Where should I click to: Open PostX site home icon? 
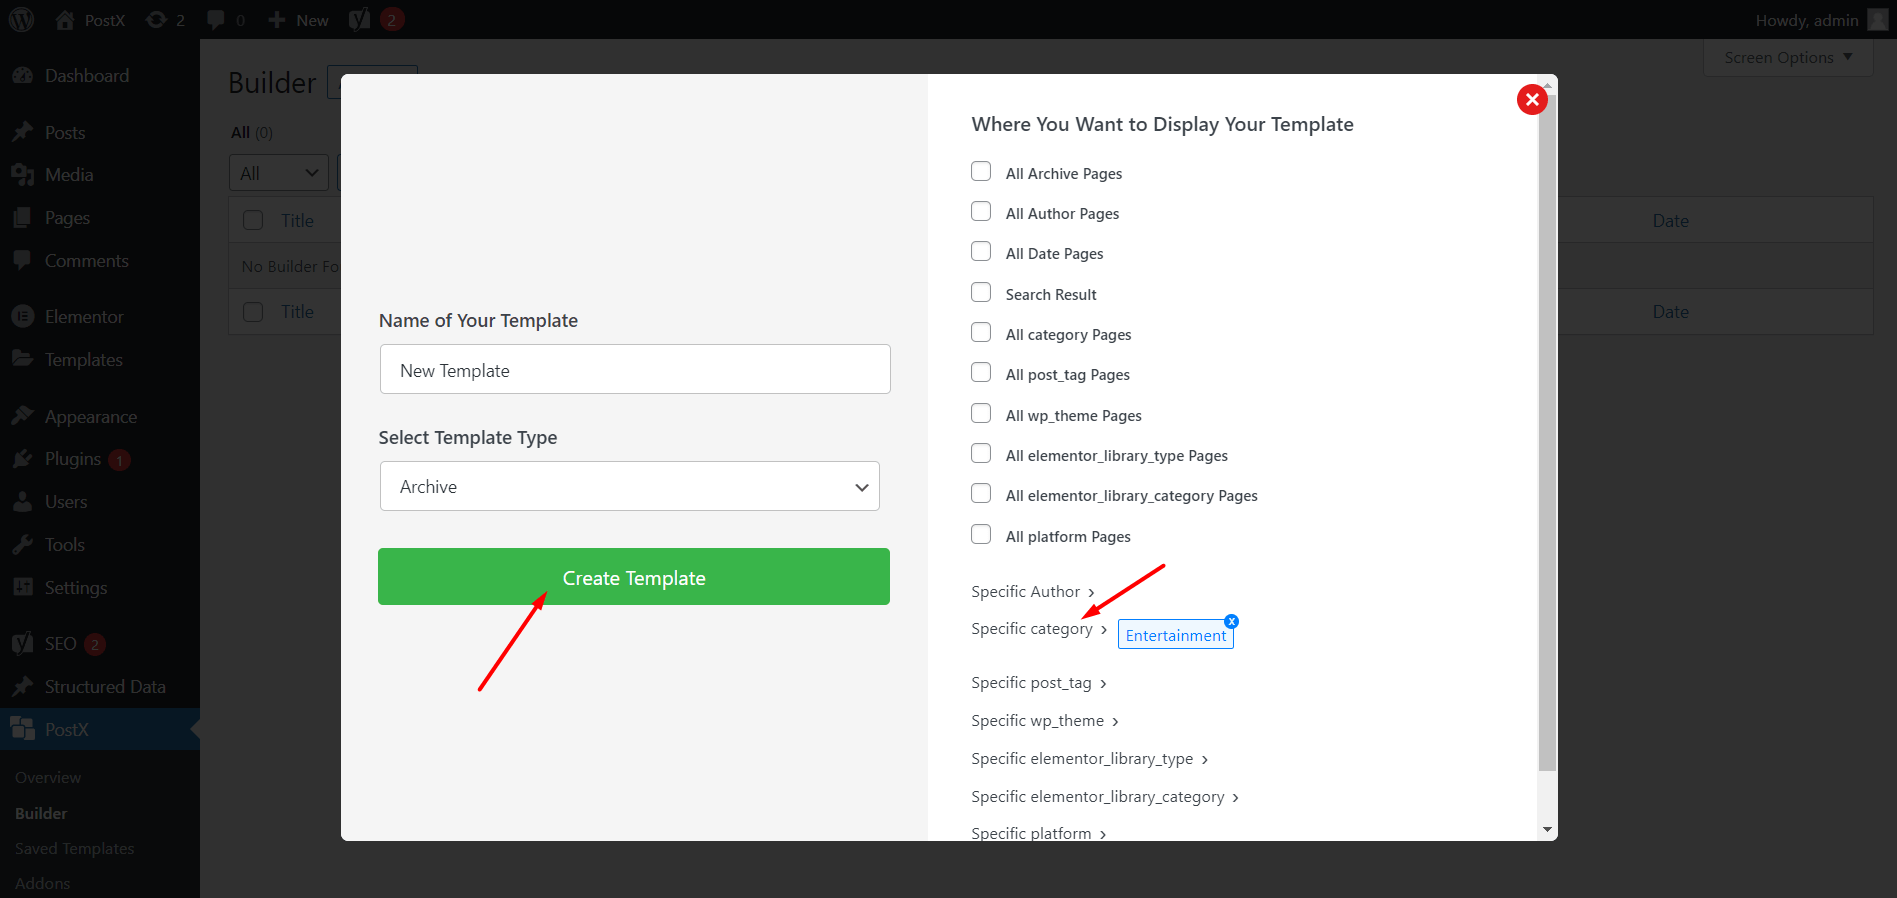click(65, 20)
